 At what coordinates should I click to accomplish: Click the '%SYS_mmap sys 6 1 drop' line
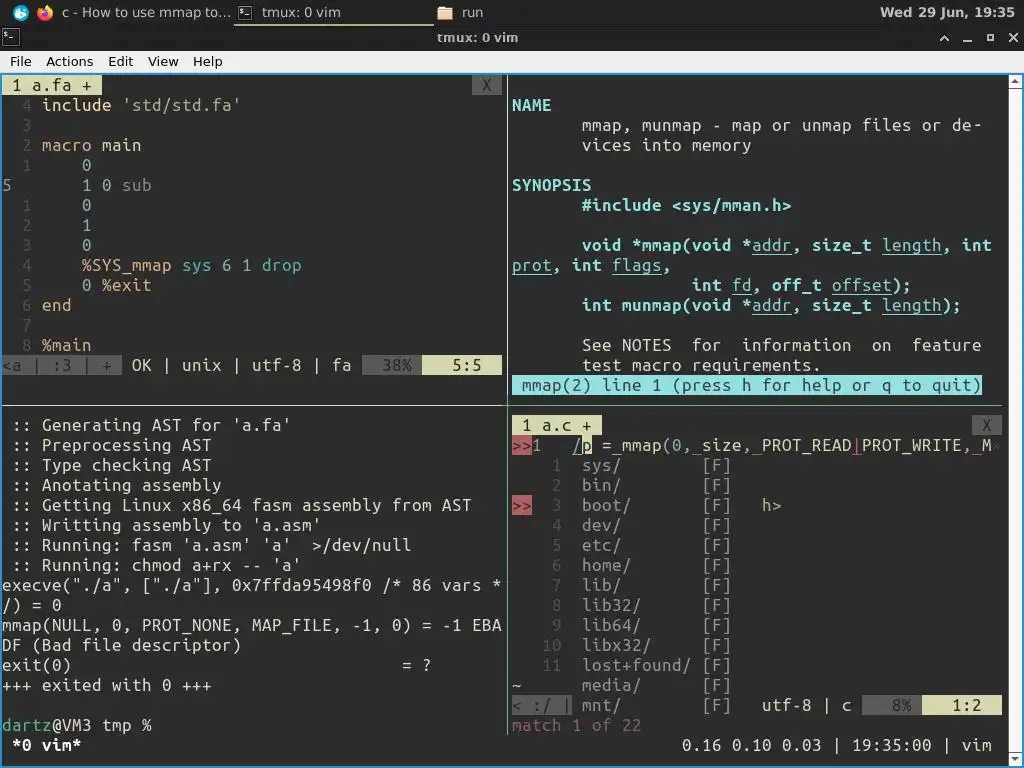coord(191,265)
